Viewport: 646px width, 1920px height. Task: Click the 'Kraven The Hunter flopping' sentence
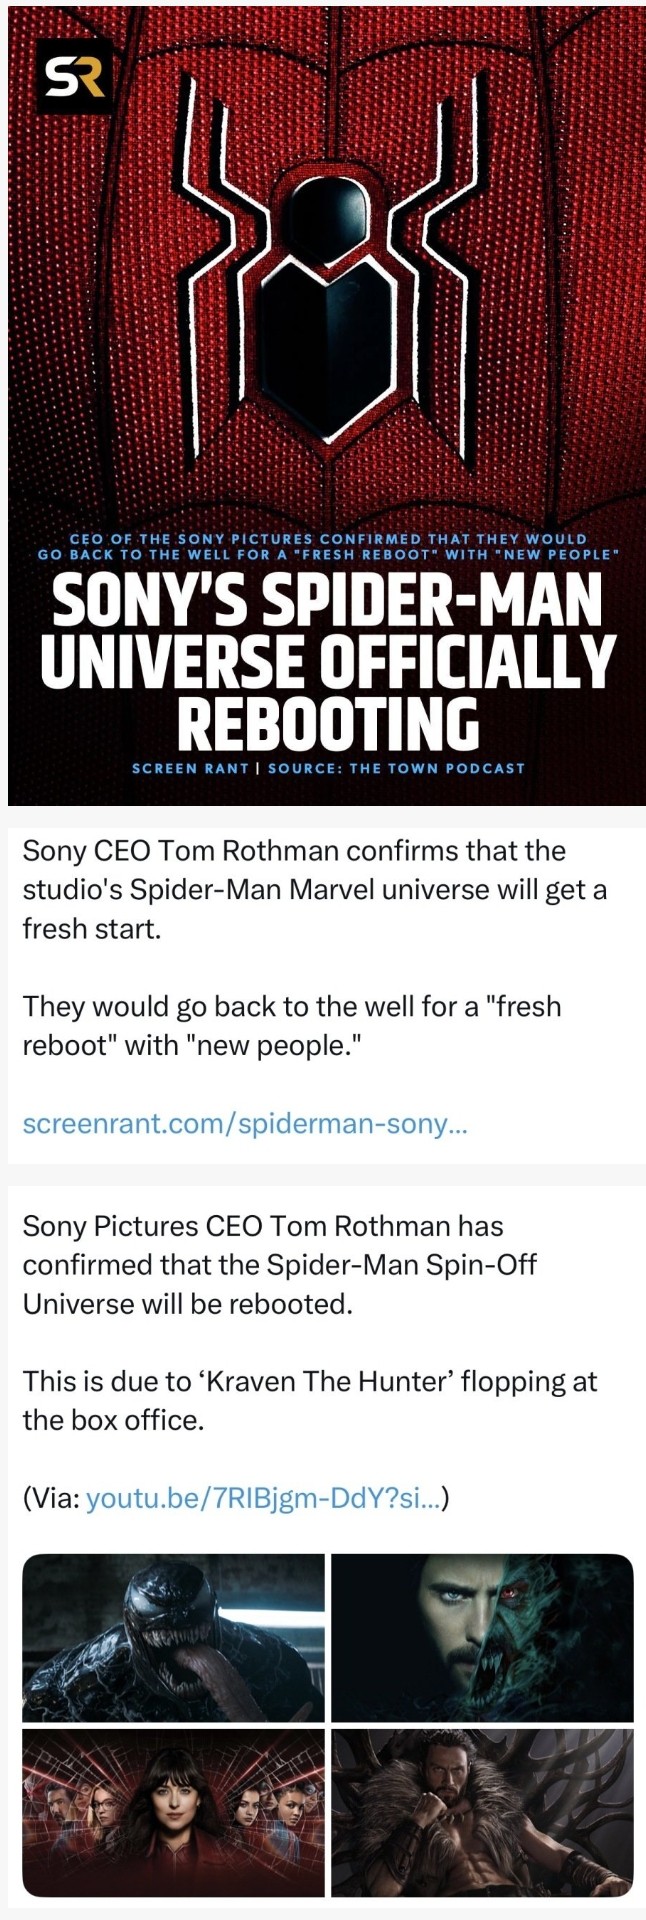click(308, 1400)
